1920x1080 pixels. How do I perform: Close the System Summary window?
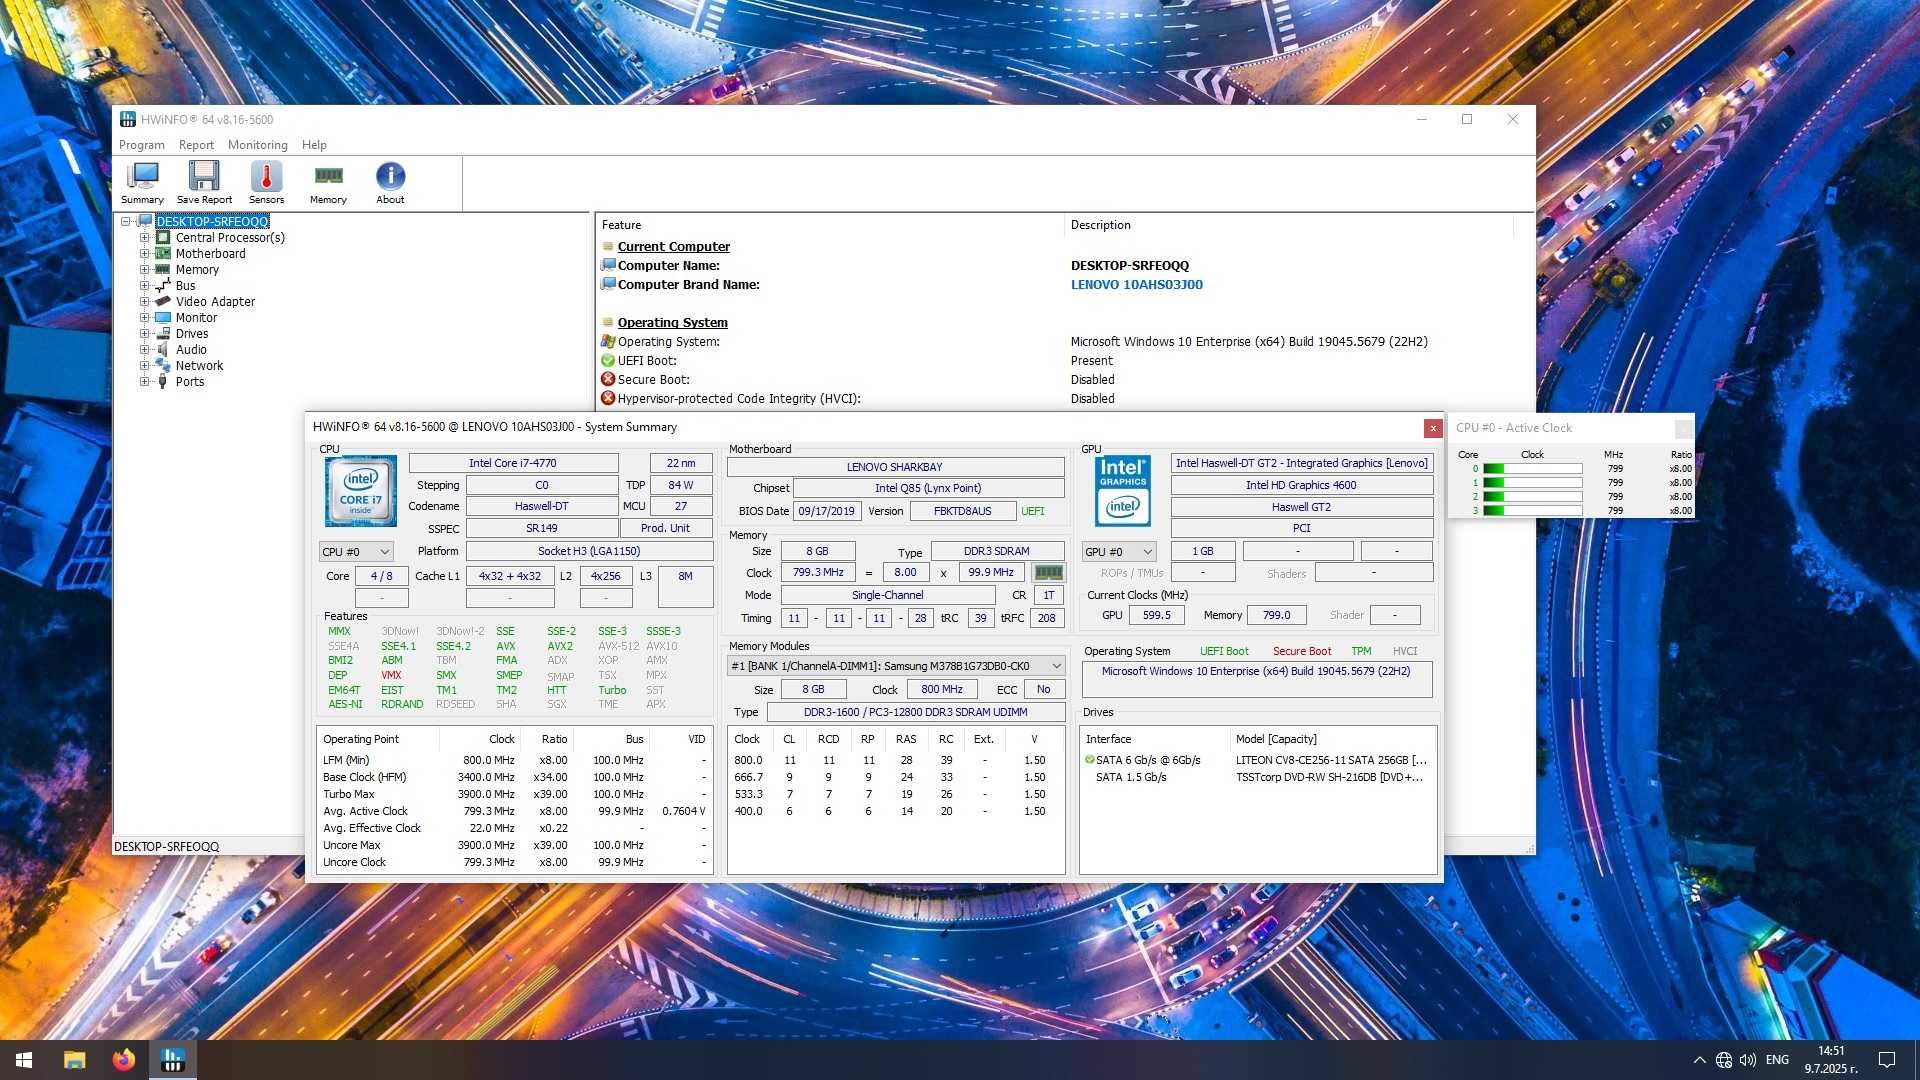(x=1433, y=428)
